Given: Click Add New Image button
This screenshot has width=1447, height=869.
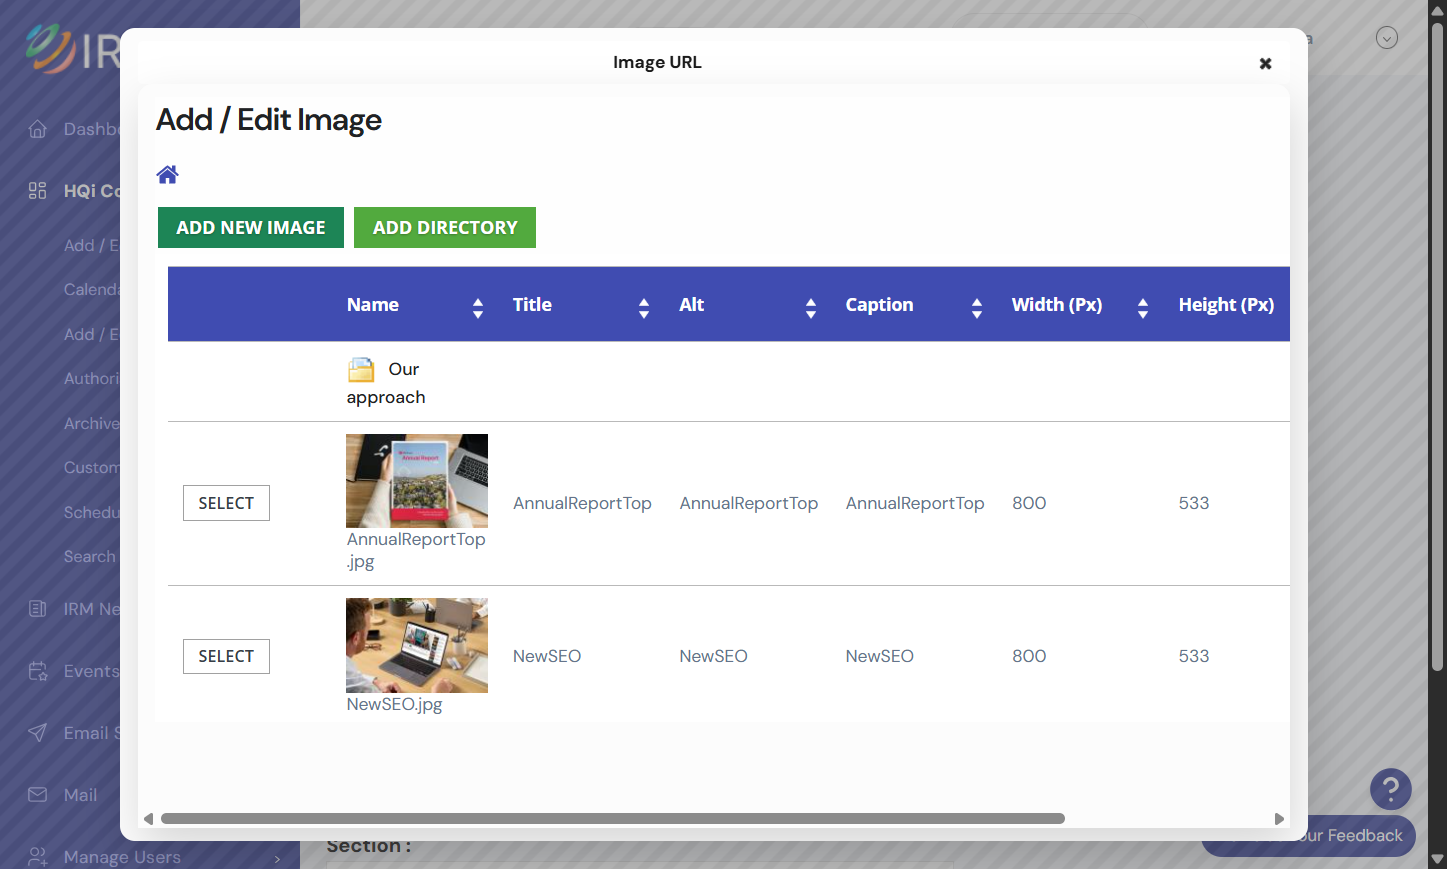Looking at the screenshot, I should [x=251, y=228].
